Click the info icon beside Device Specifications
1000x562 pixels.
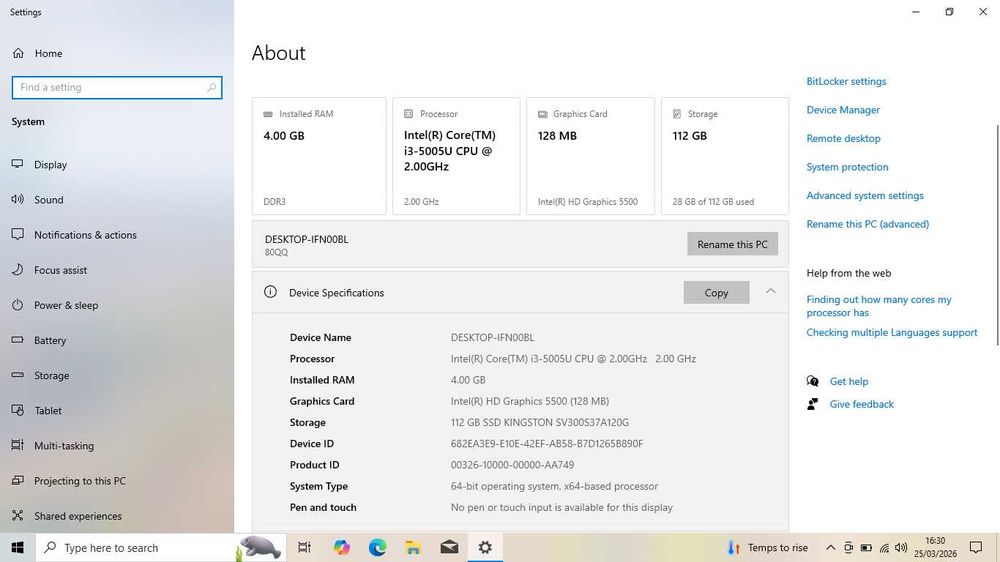(270, 292)
